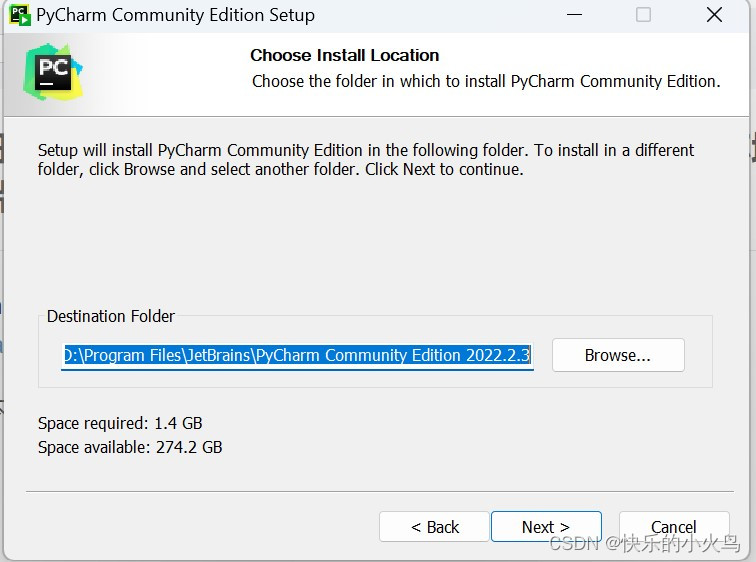
Task: Click the 'Destination Folder' group label
Action: [x=110, y=316]
